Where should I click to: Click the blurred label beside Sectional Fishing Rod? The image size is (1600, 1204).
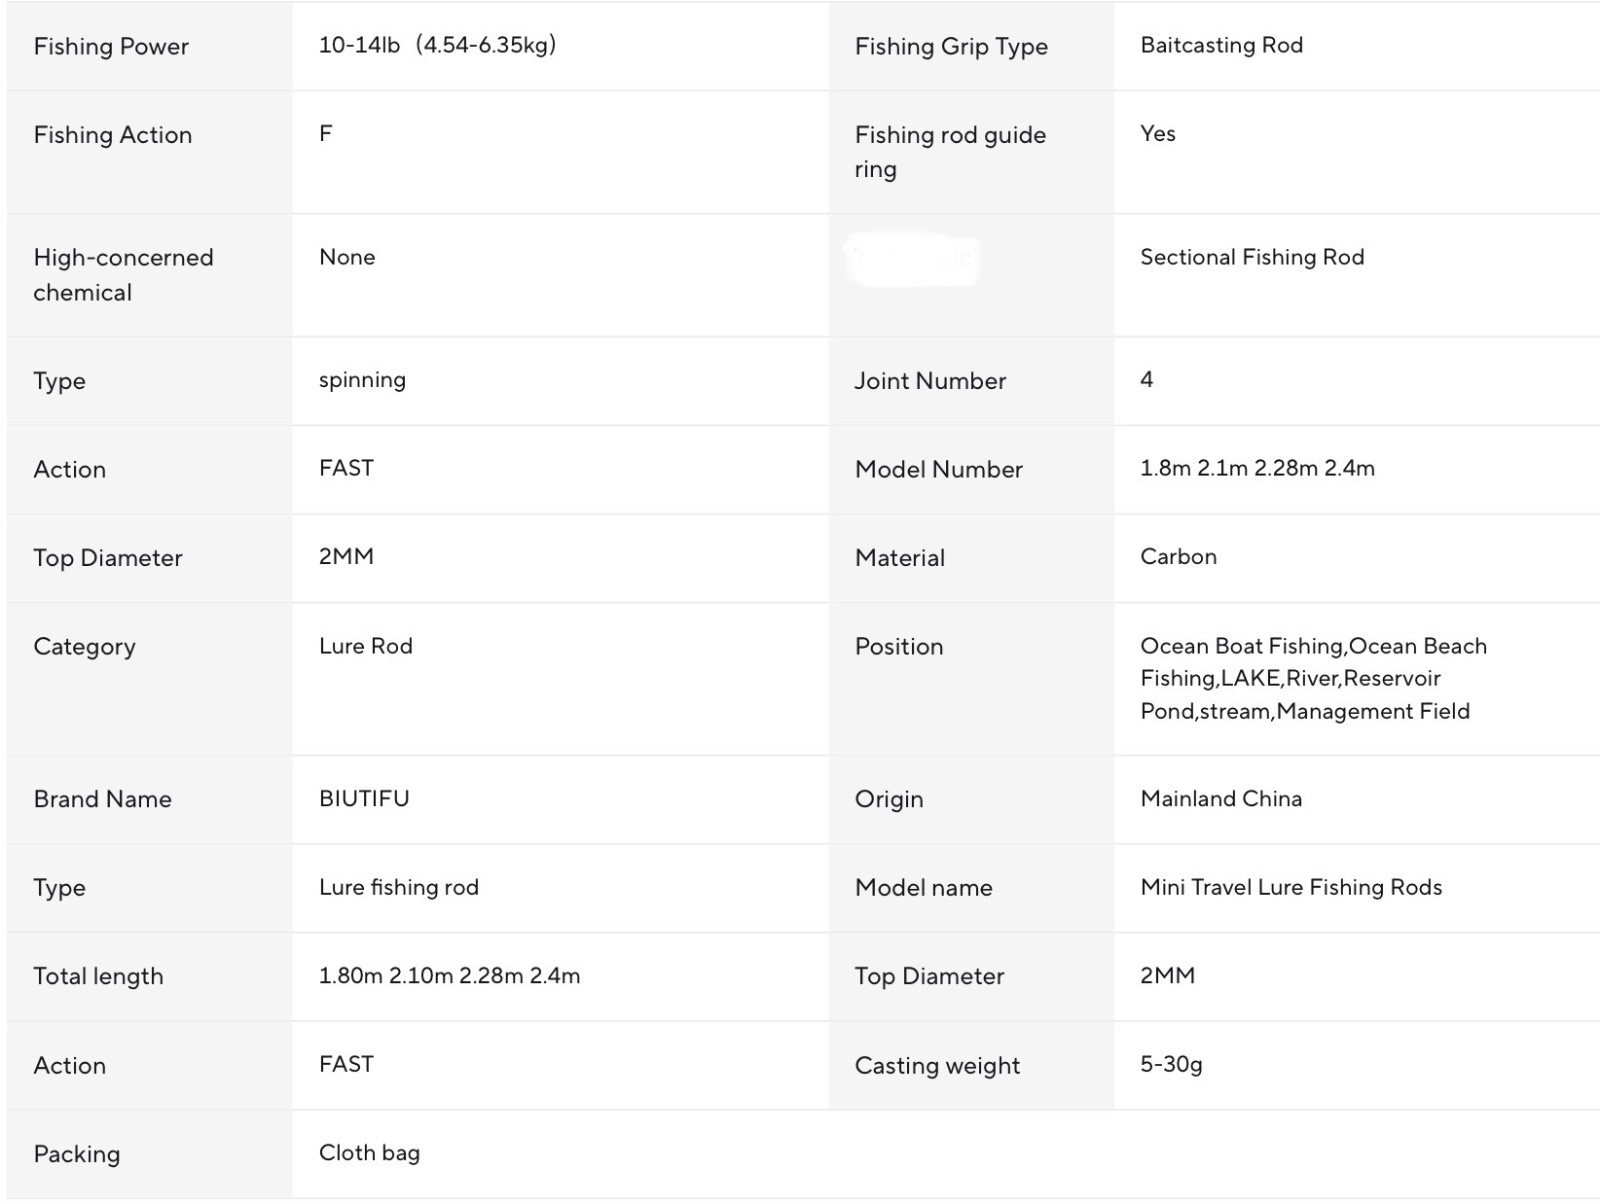(x=912, y=260)
